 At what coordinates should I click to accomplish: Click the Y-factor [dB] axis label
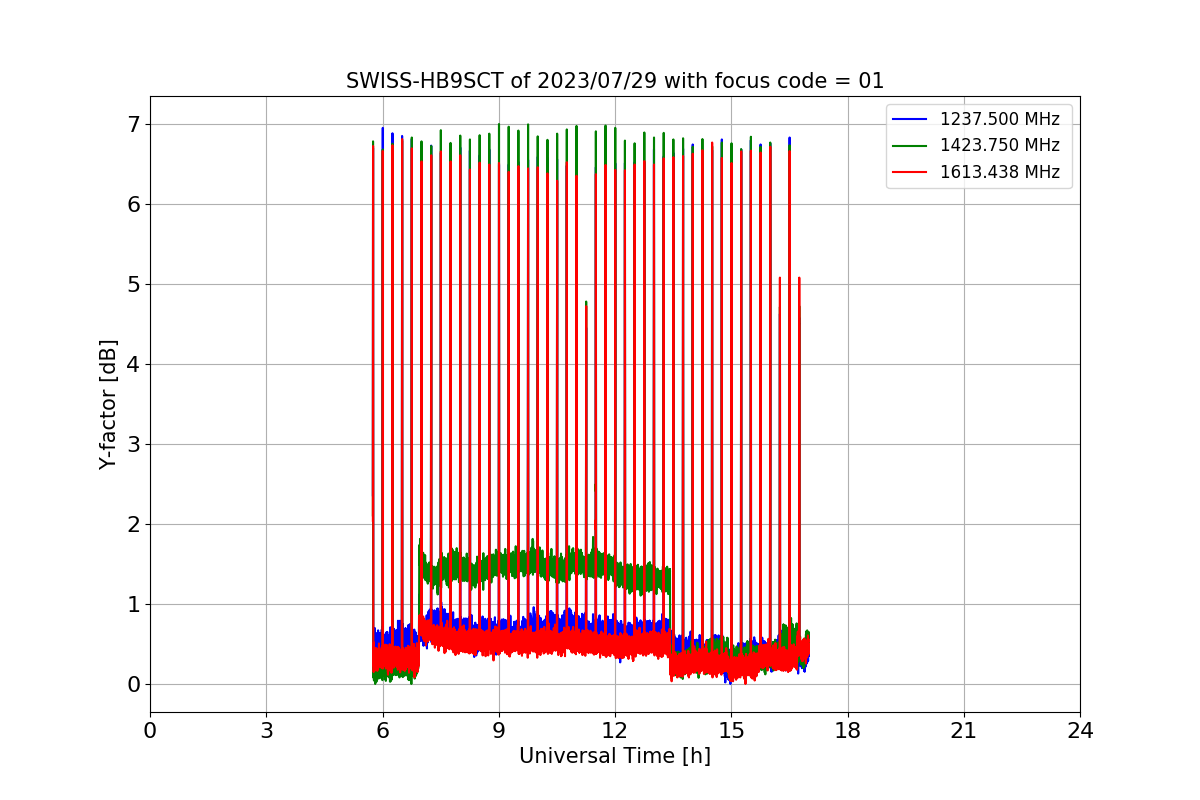coord(108,404)
